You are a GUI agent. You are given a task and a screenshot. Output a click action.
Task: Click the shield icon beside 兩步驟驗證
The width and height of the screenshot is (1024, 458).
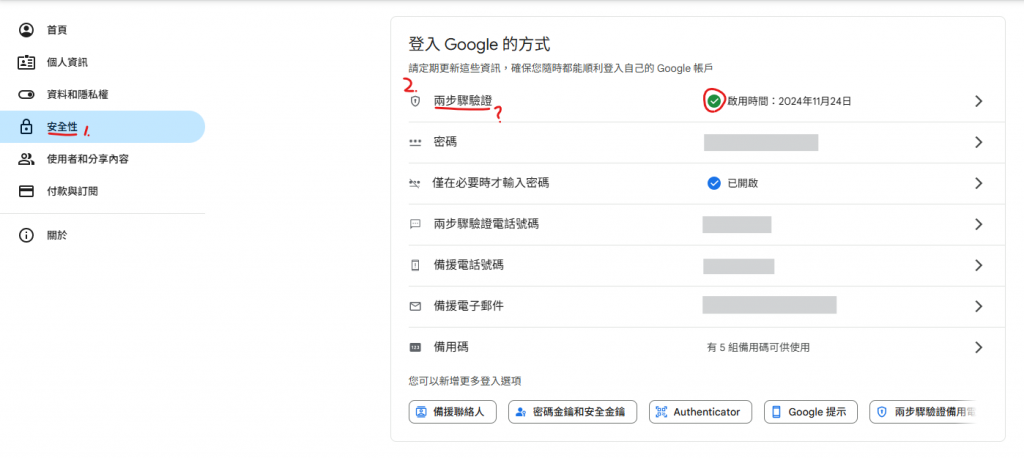(415, 102)
